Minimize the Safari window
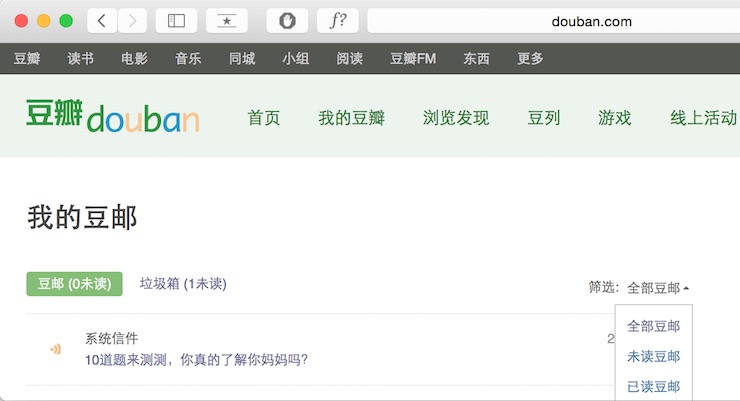 43,21
